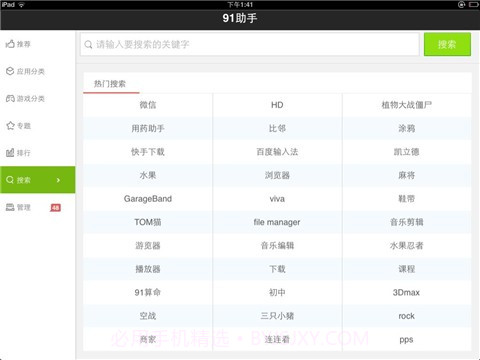Click the green 搜索 button
Screen dimensions: 480x360
447,44
